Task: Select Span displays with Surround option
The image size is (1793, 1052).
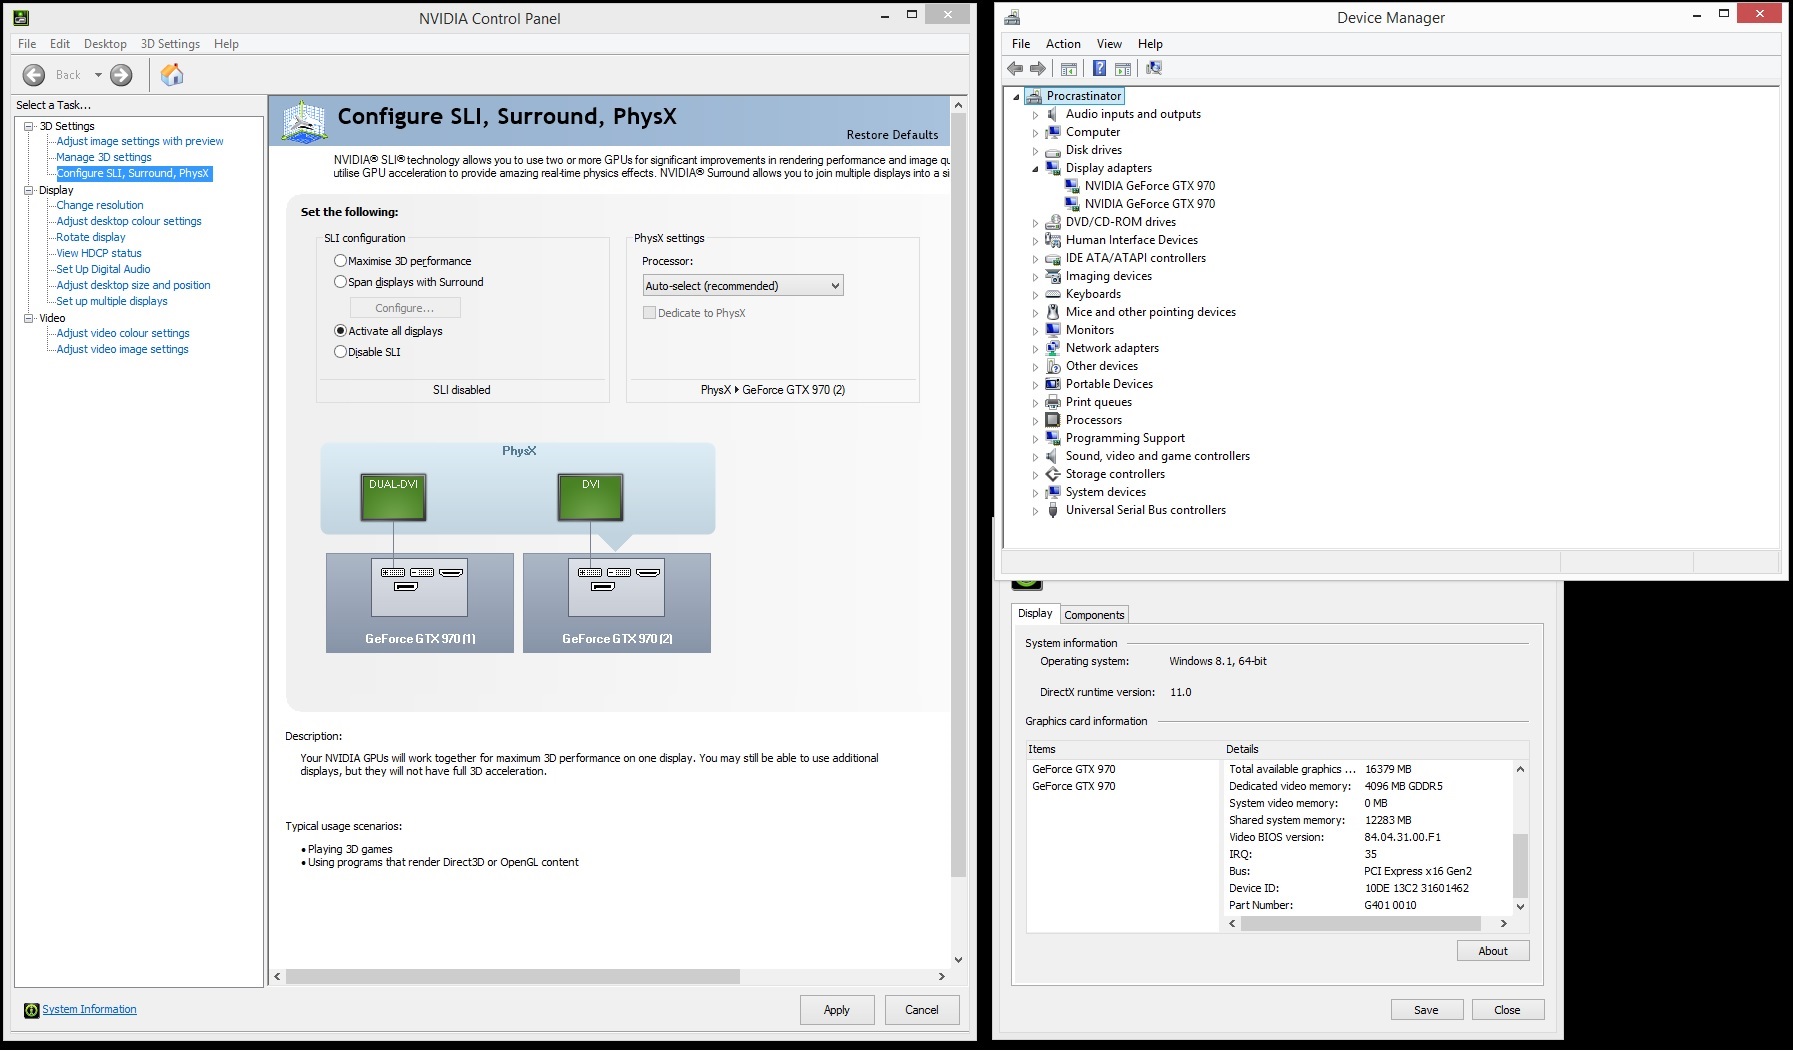Action: pos(340,282)
